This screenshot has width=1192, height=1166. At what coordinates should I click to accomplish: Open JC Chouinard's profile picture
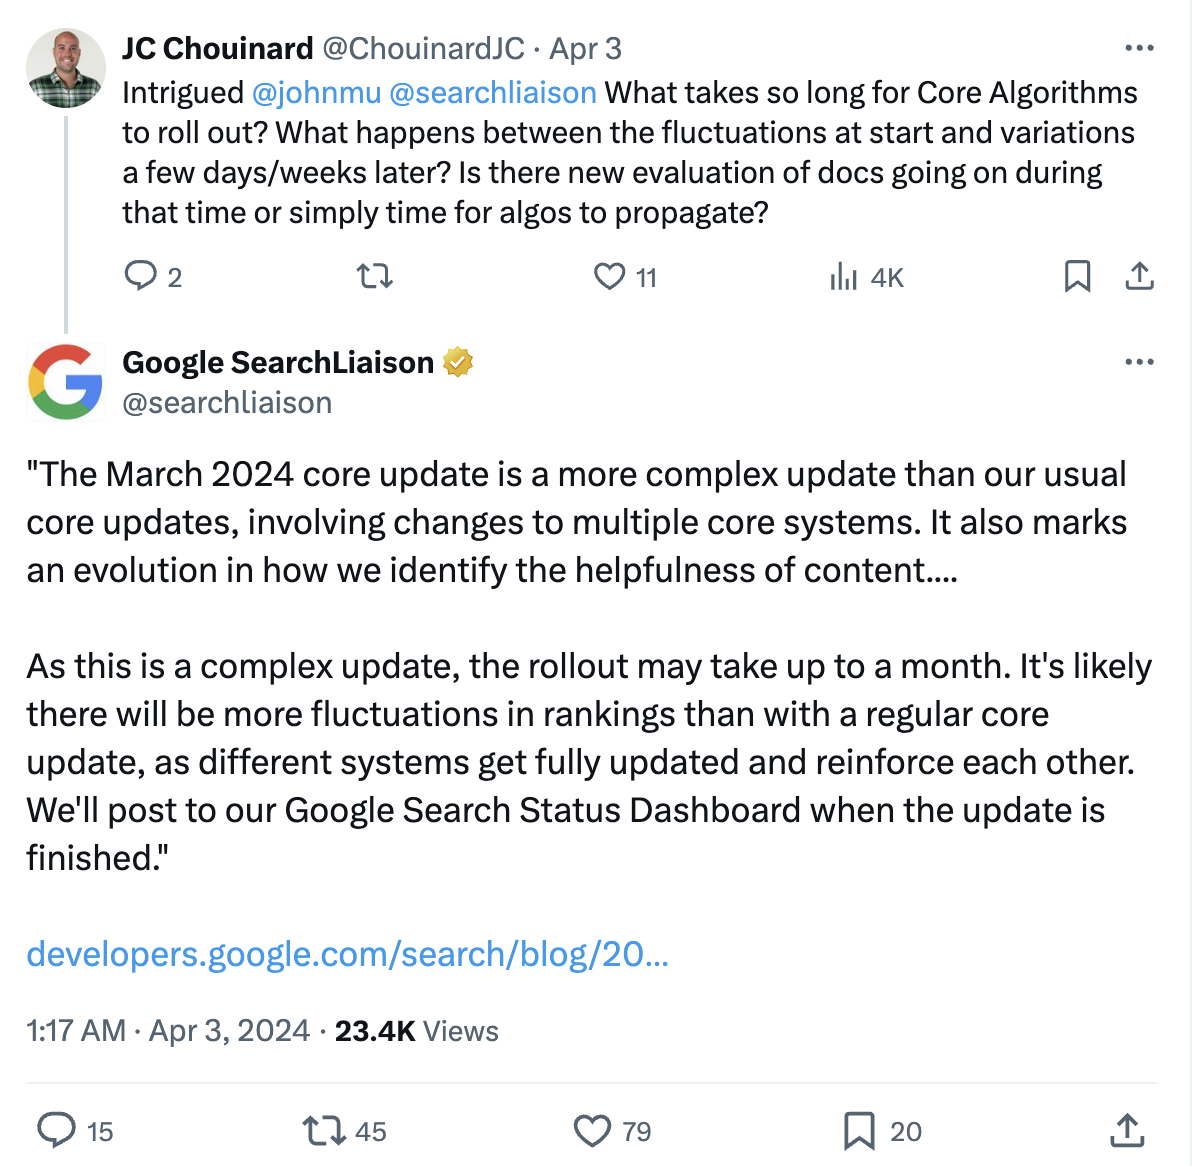65,68
